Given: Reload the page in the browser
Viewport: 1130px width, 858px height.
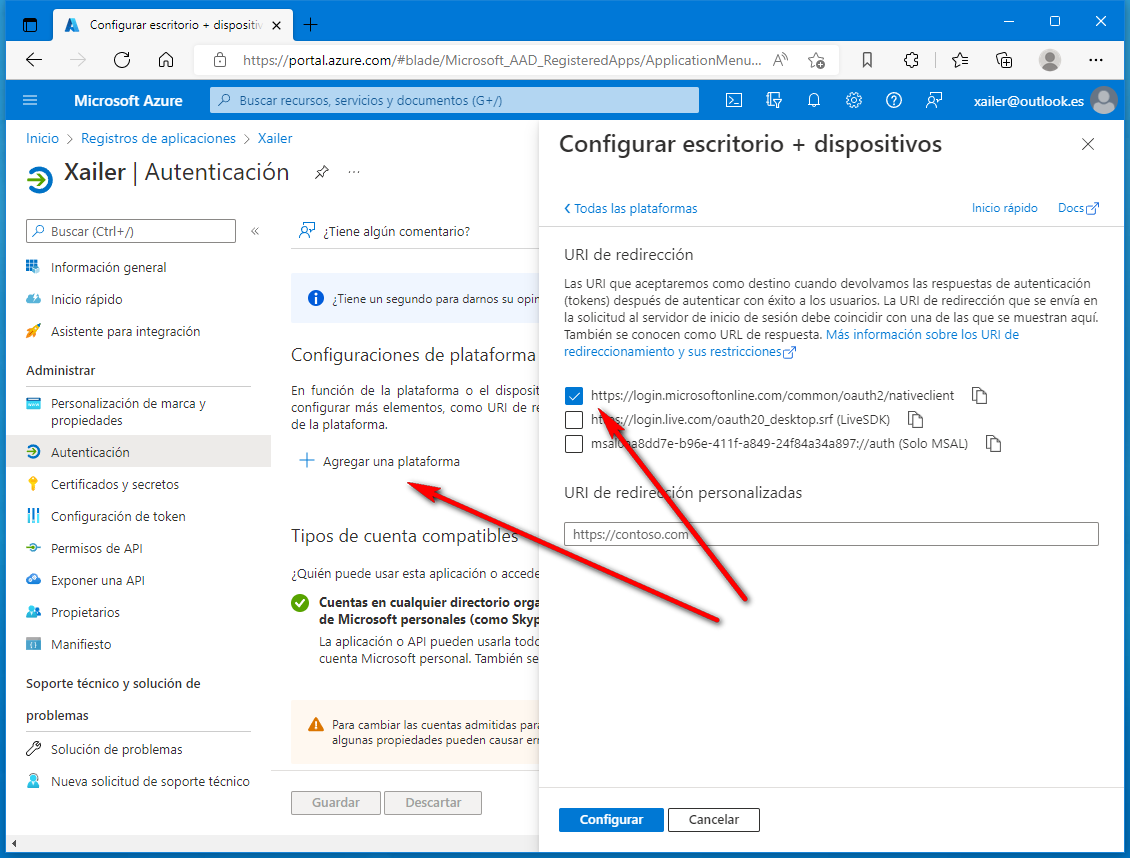Looking at the screenshot, I should (122, 60).
